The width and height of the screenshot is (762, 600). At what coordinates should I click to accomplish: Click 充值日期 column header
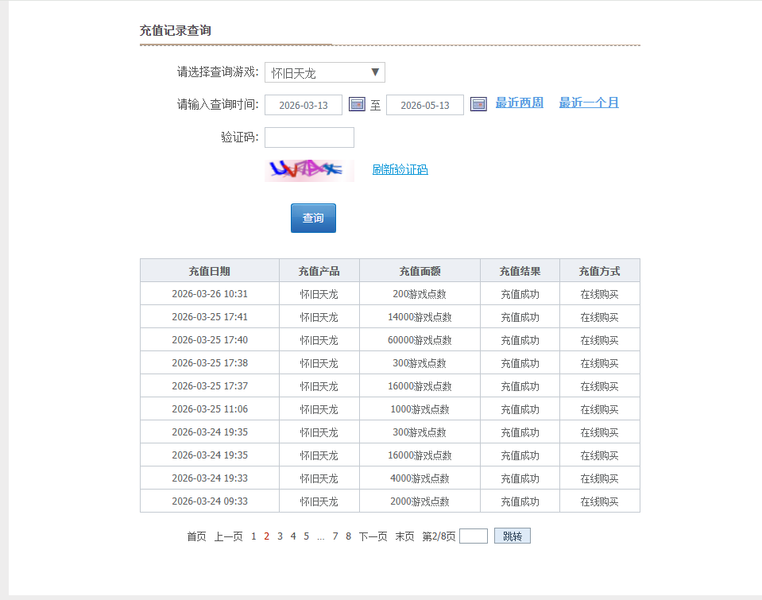(x=209, y=271)
